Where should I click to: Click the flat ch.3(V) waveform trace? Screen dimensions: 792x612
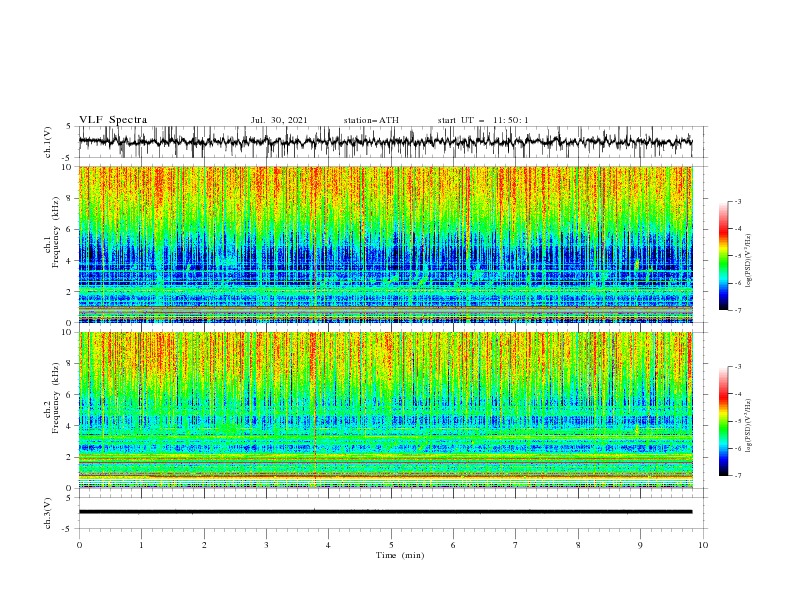(x=386, y=512)
